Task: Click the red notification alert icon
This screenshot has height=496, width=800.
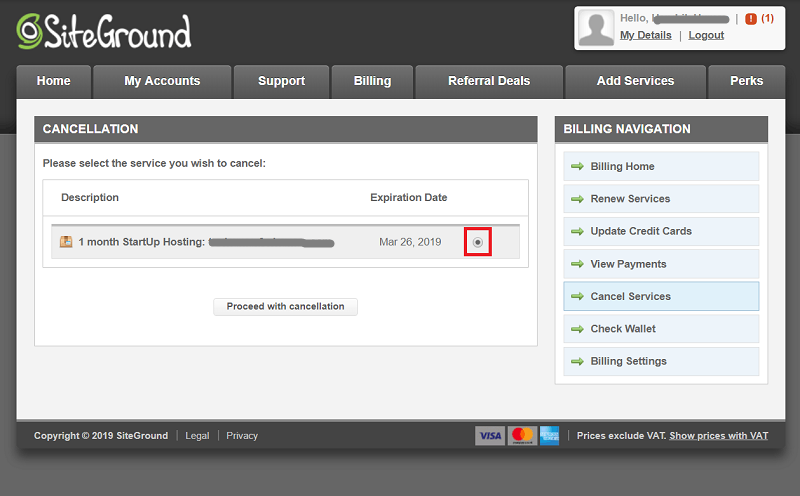Action: pyautogui.click(x=751, y=18)
